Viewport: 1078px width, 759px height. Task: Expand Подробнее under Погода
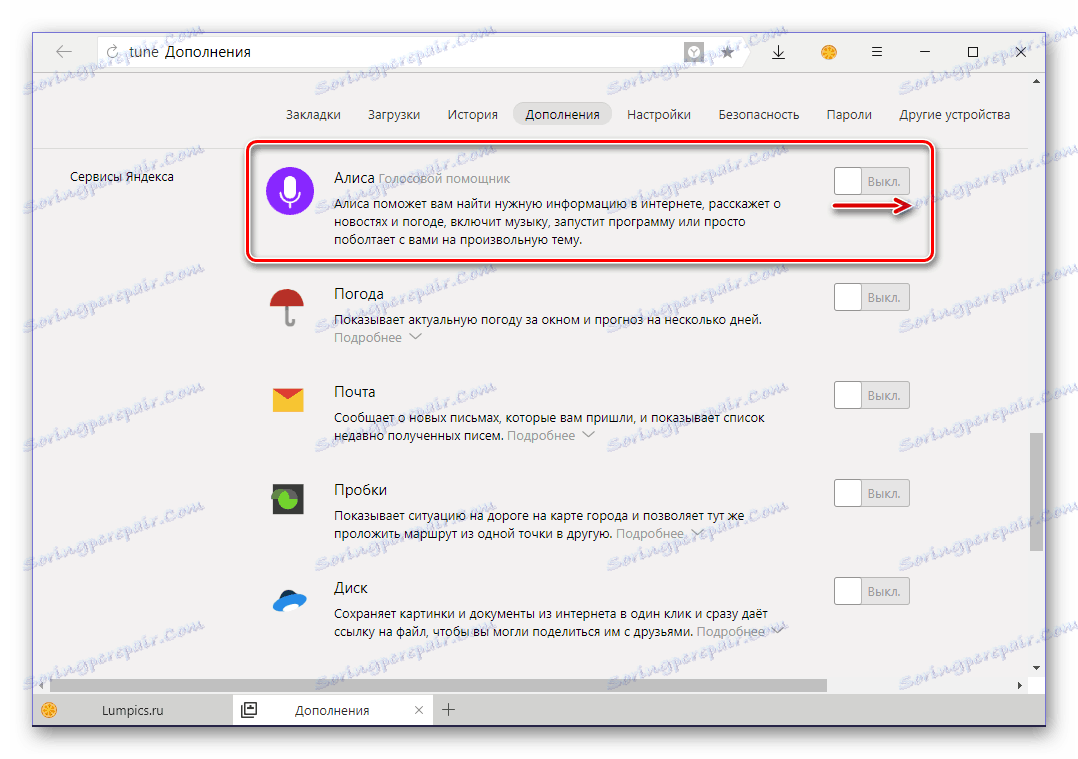point(377,338)
